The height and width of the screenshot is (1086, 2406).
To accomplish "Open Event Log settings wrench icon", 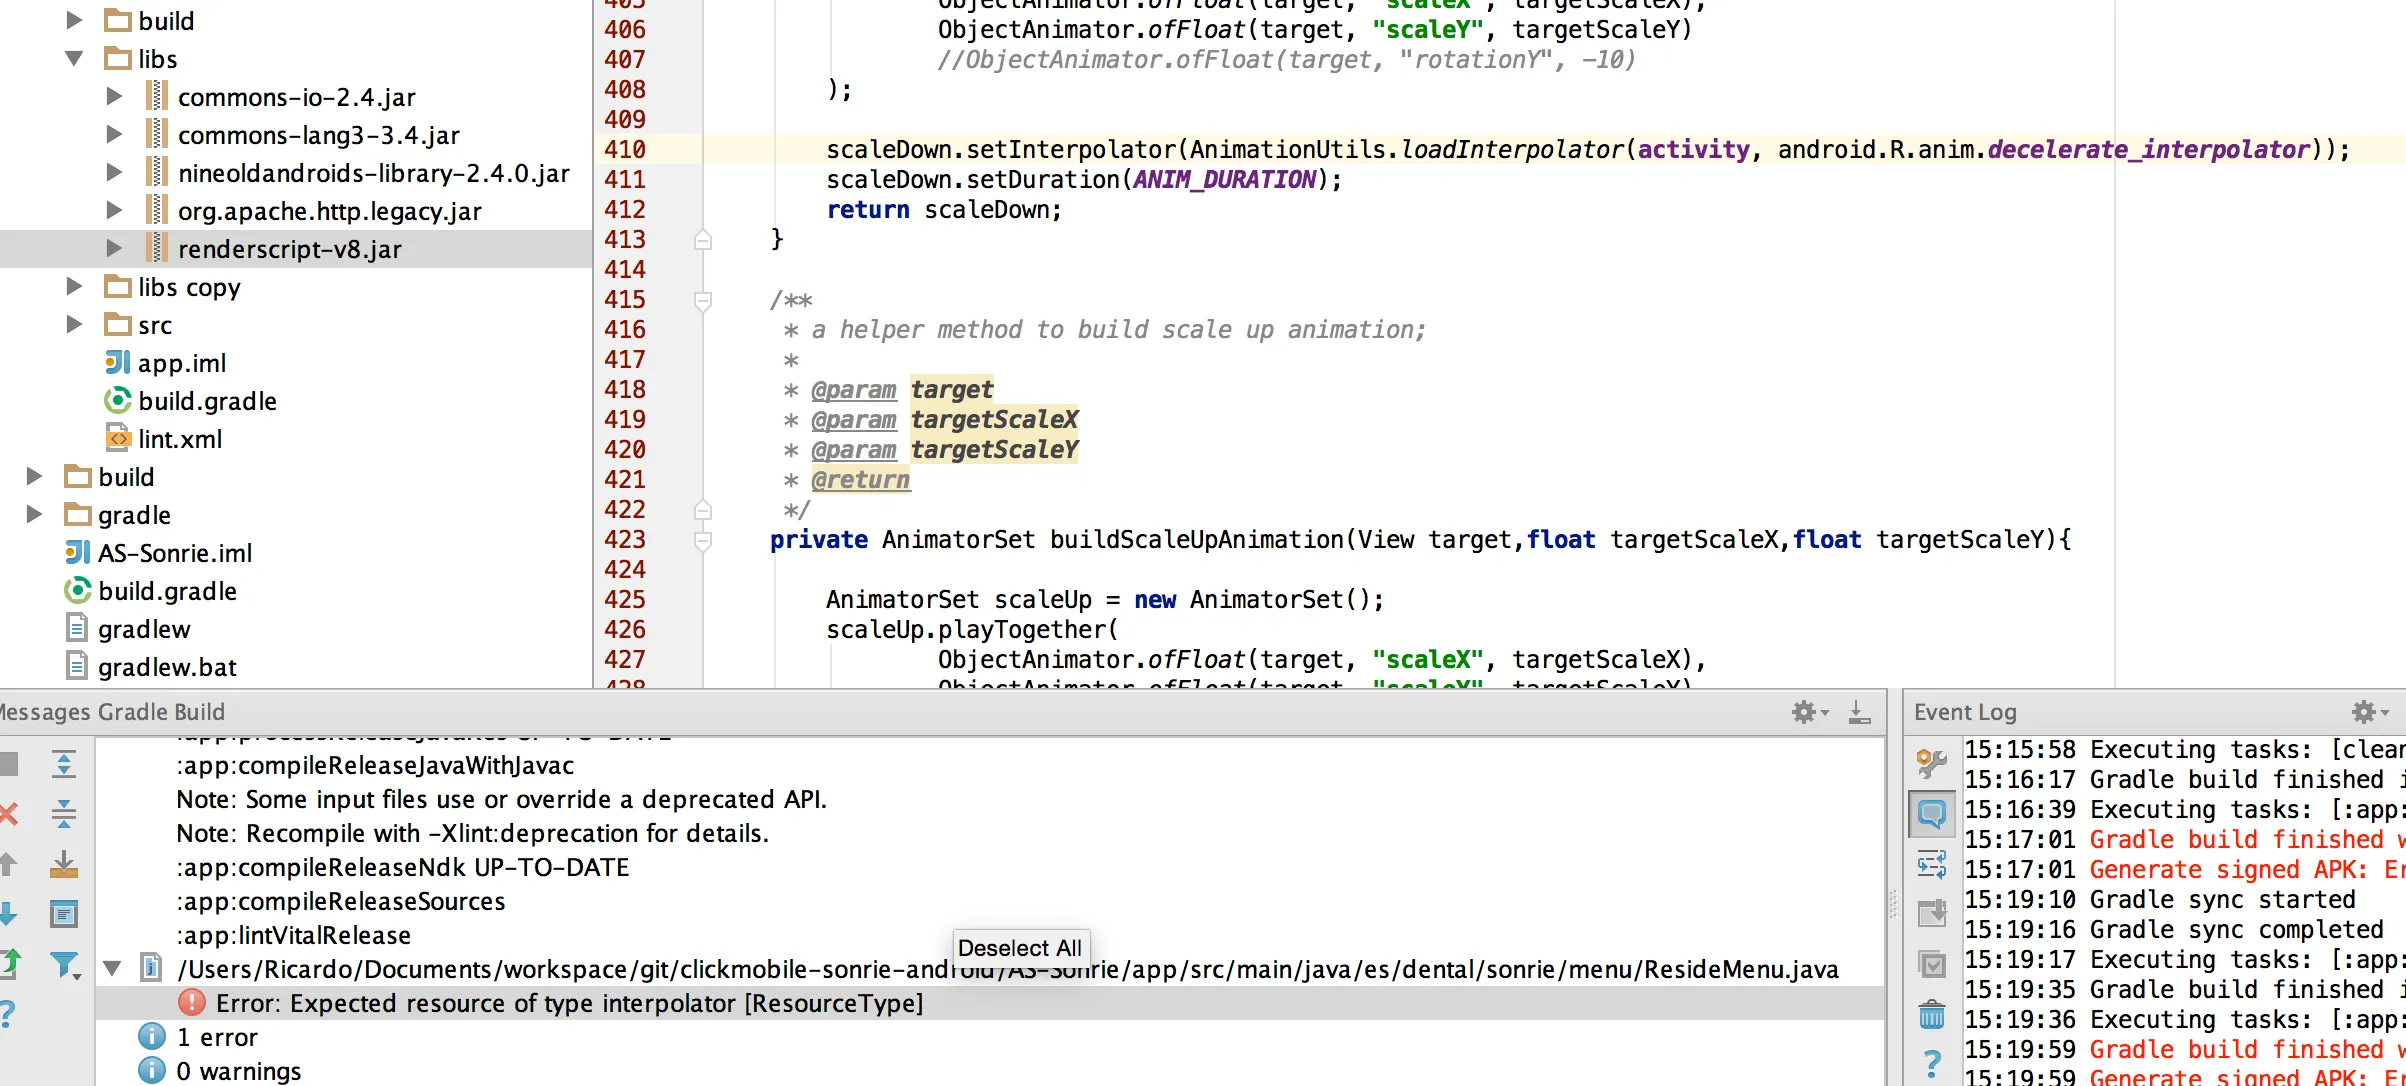I will coord(1932,763).
